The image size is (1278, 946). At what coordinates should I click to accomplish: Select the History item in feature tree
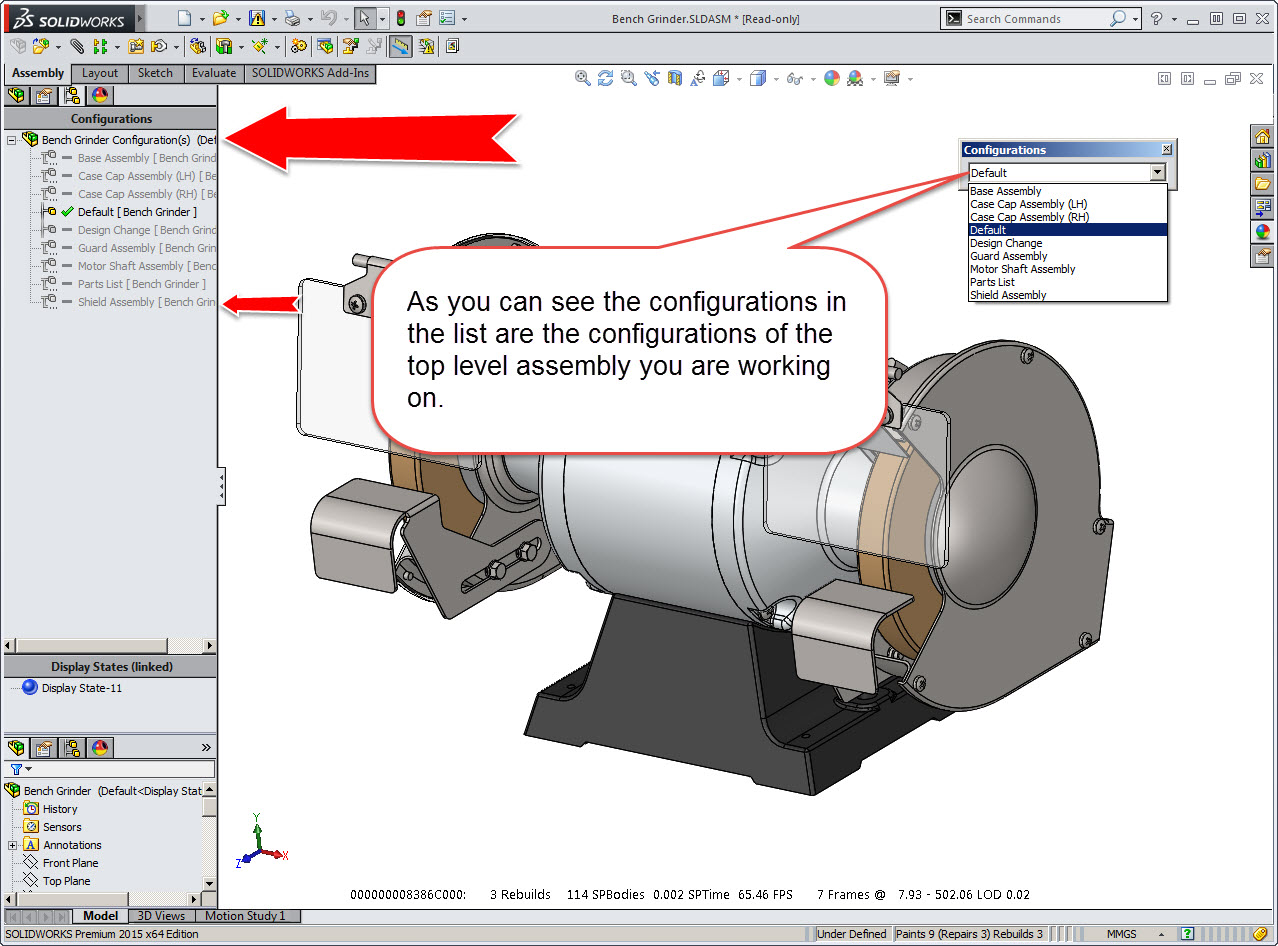(x=60, y=809)
